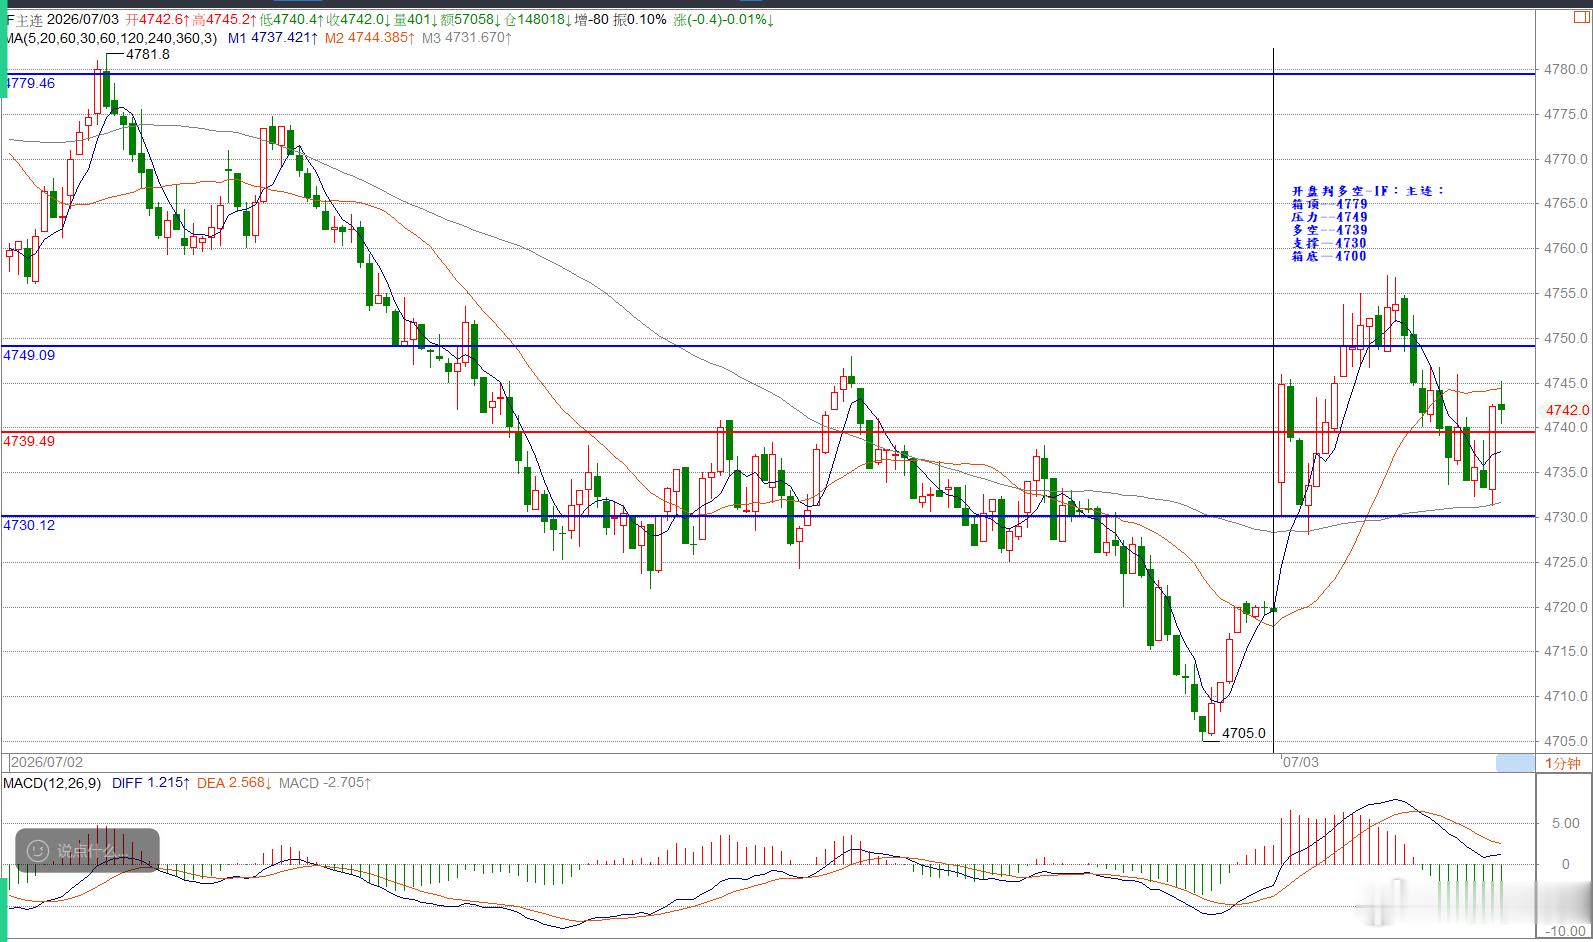Click the 支撑—4730 annotation line
This screenshot has width=1593, height=942.
tap(1329, 243)
